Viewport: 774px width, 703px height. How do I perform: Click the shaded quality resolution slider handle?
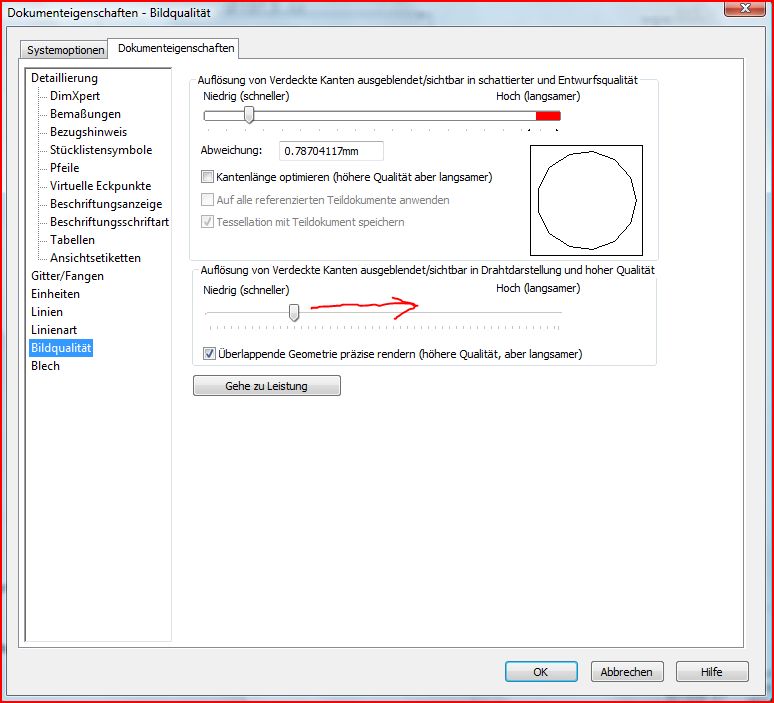(249, 115)
